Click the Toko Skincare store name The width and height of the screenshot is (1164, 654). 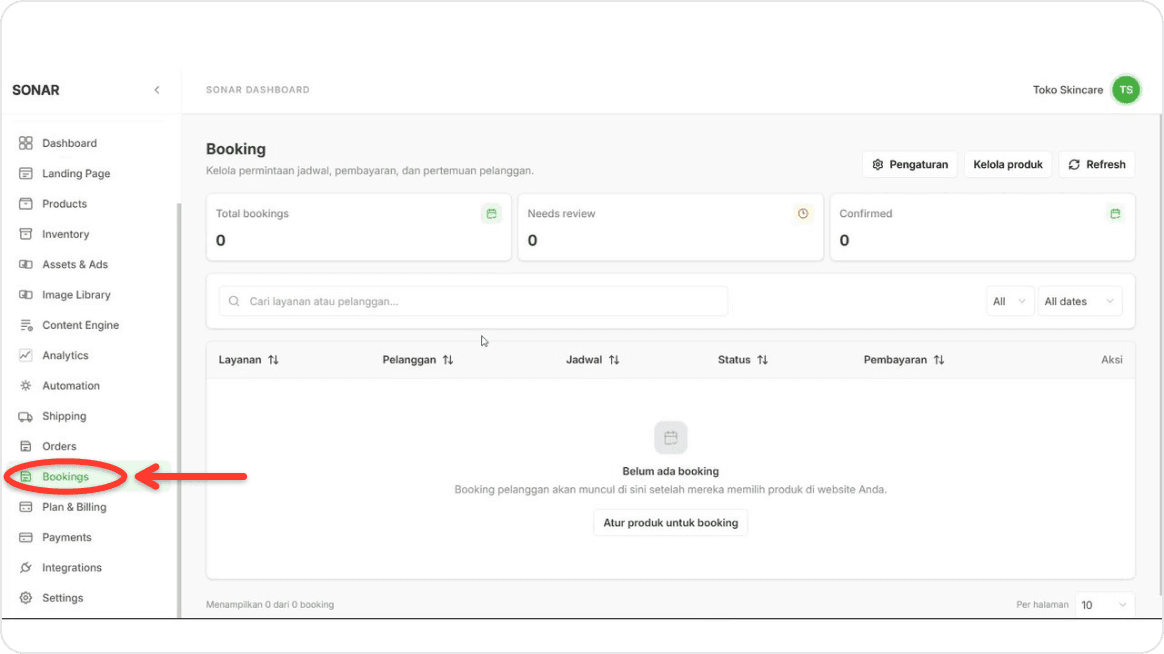(1067, 90)
